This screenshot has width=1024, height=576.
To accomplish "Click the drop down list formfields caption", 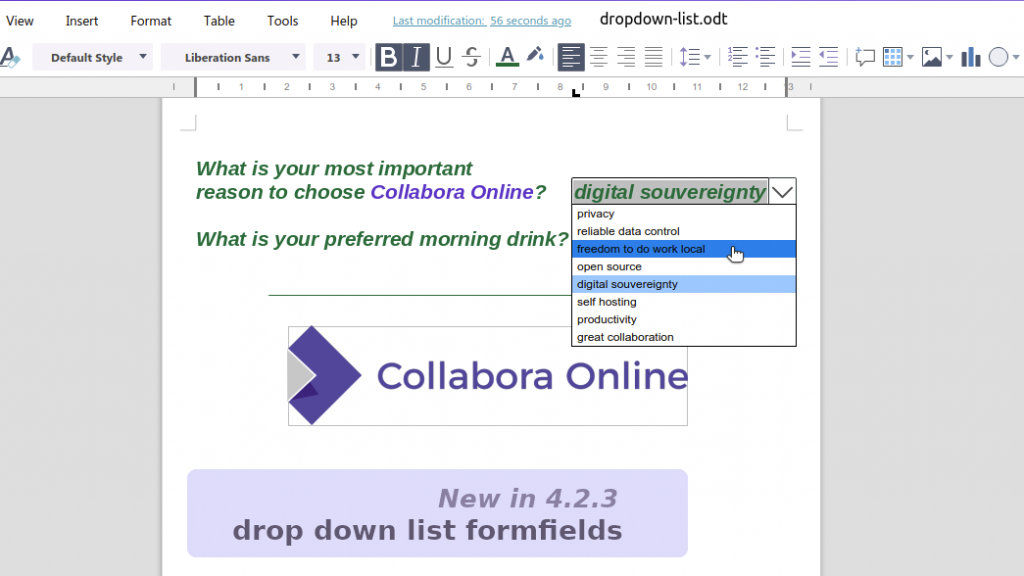I will click(x=427, y=530).
